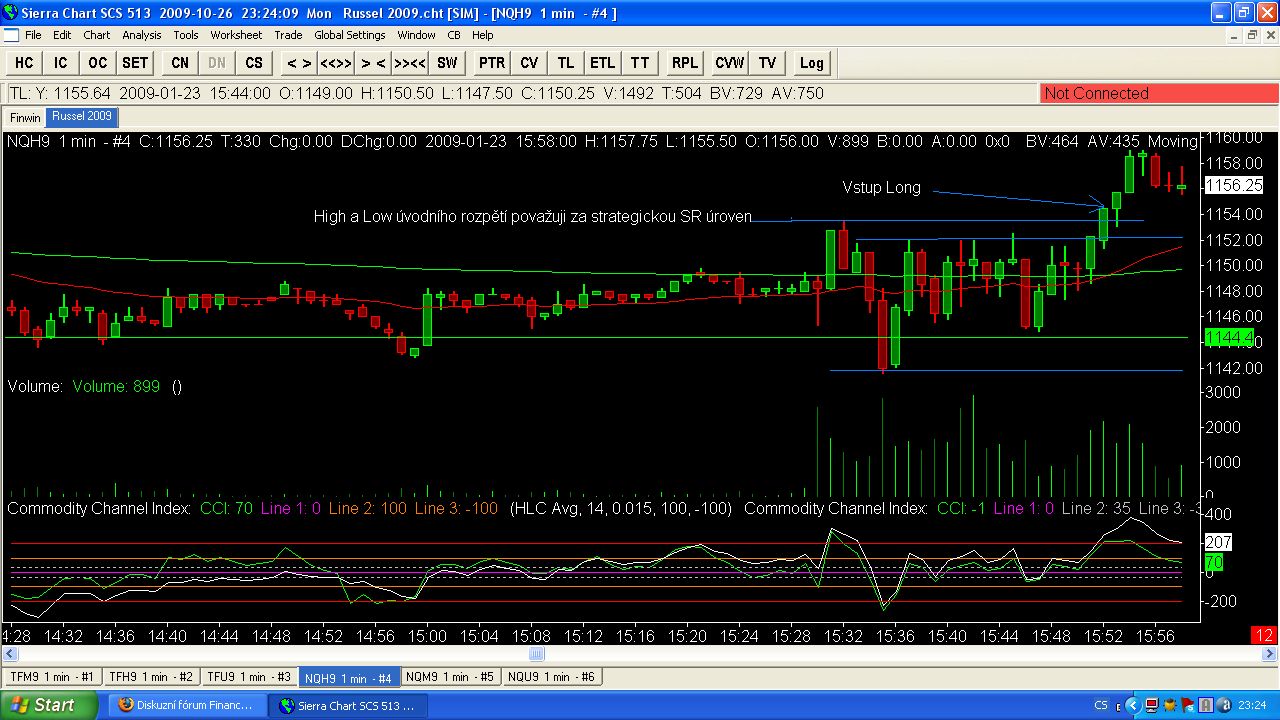
Task: Click the '<<>>' toolbar button
Action: coord(336,63)
